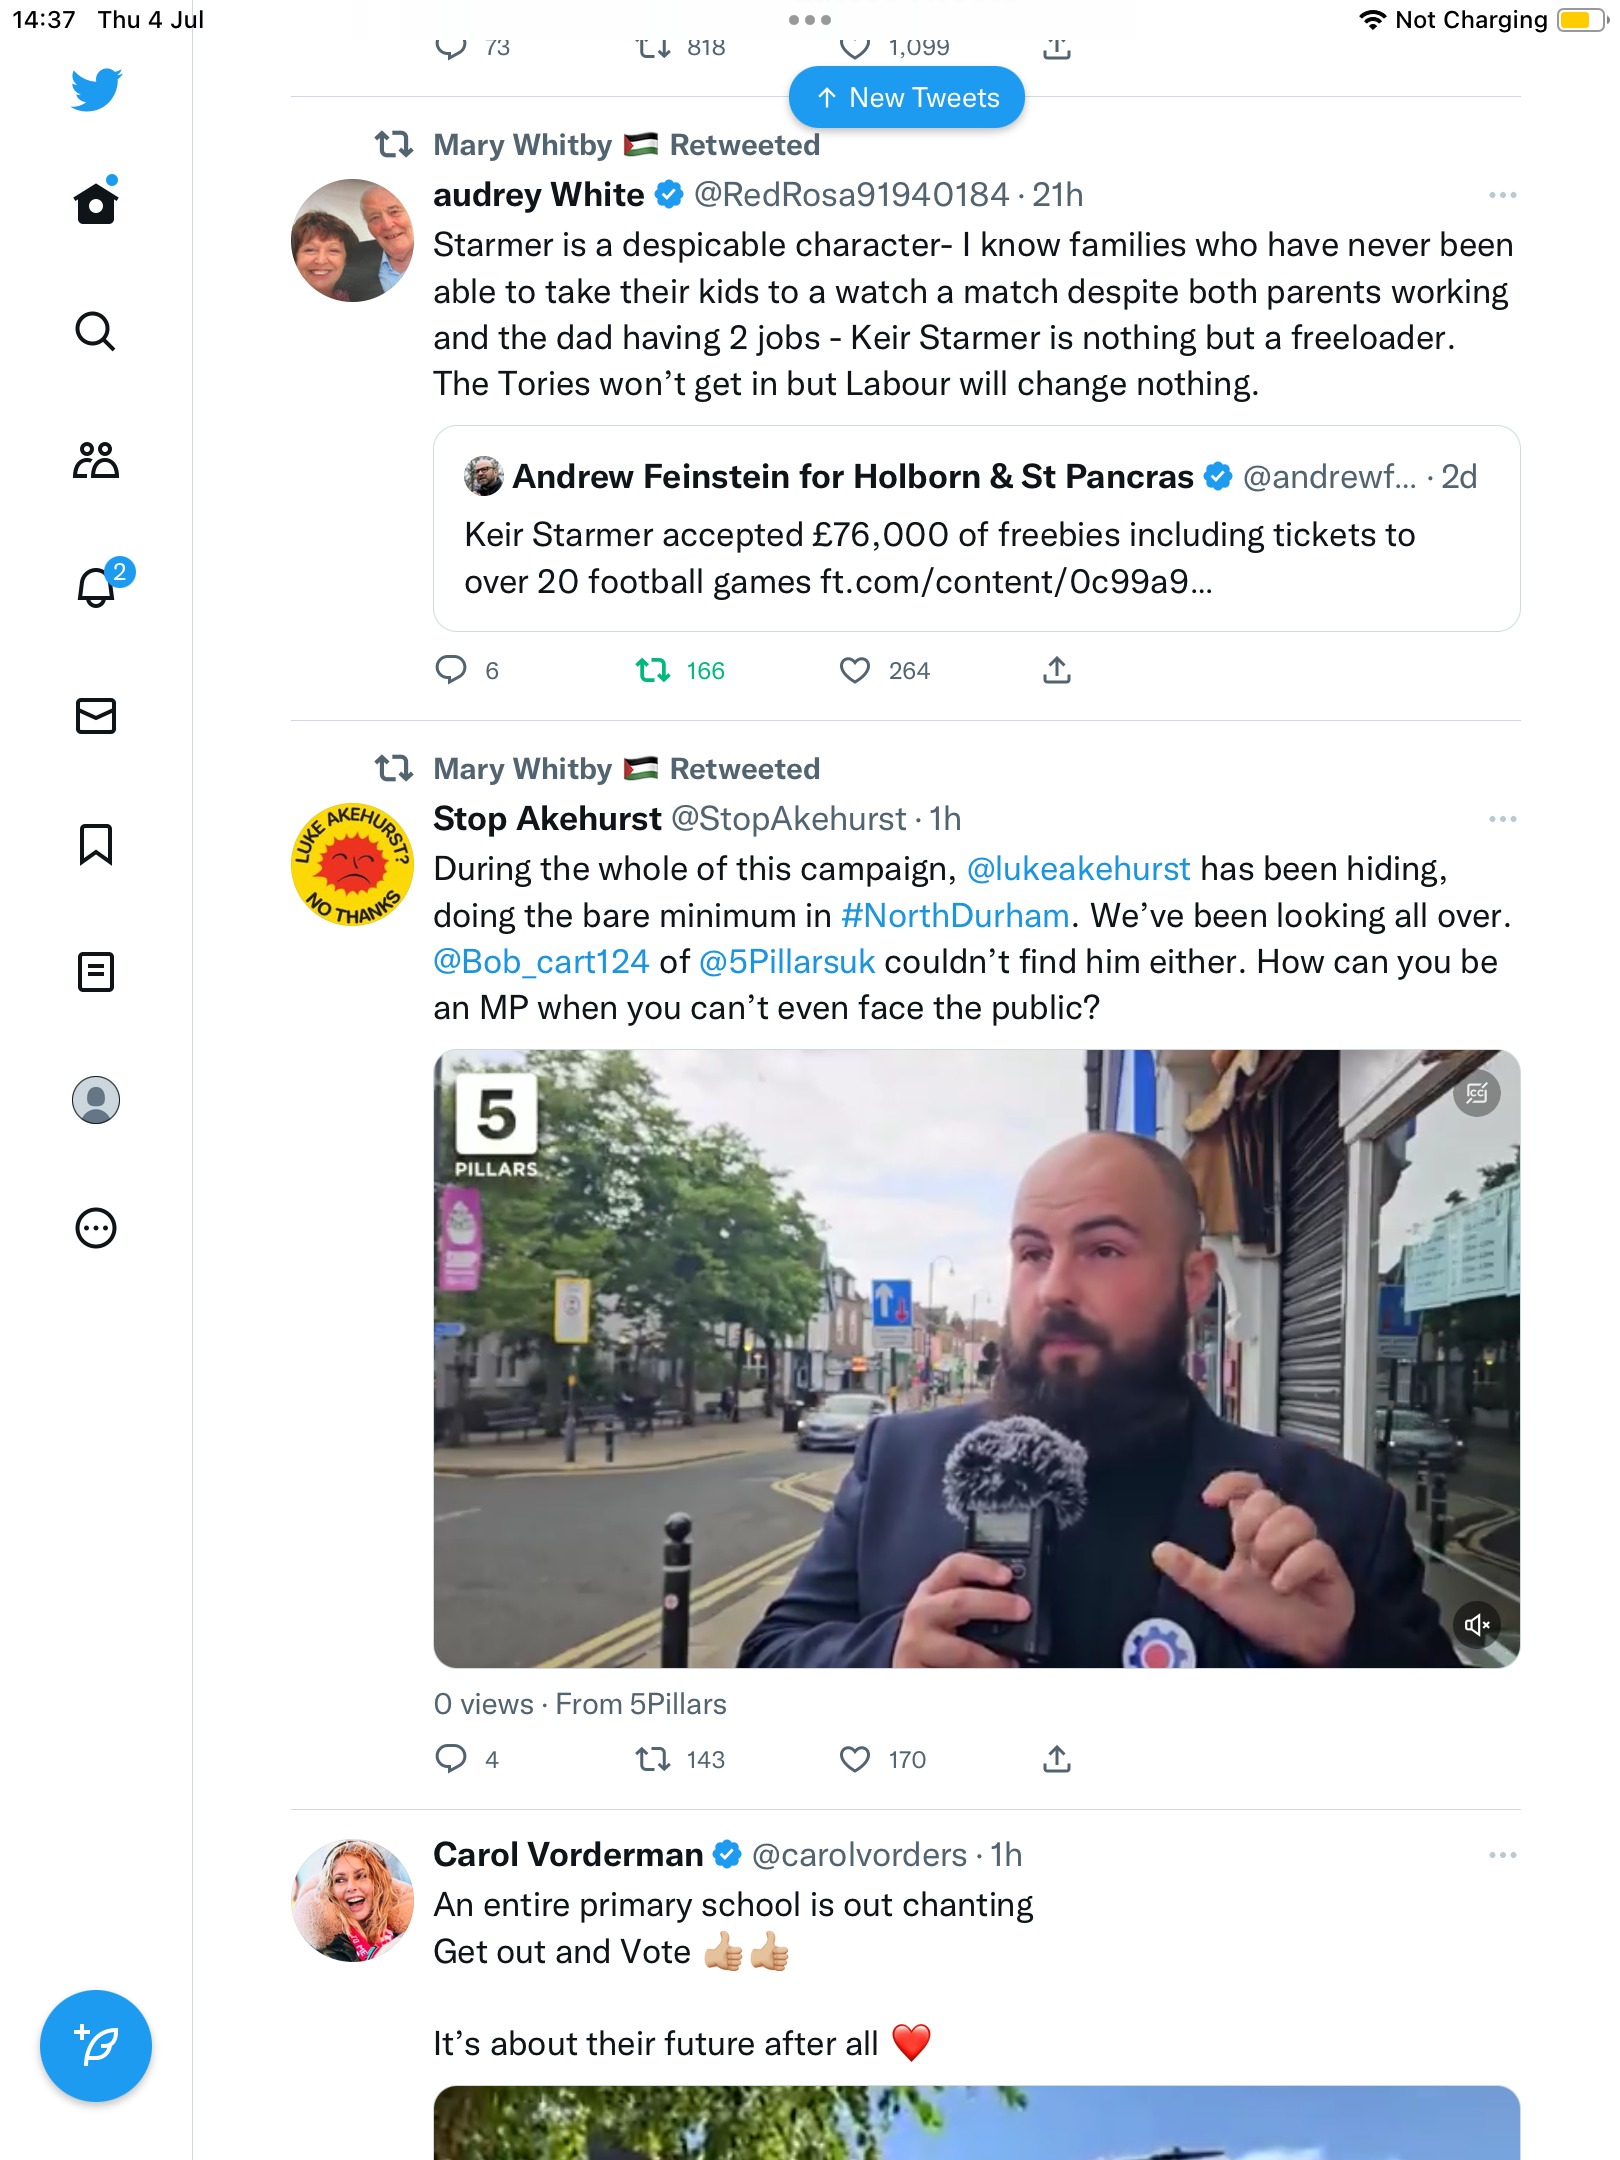Open the Notifications bell

point(97,587)
